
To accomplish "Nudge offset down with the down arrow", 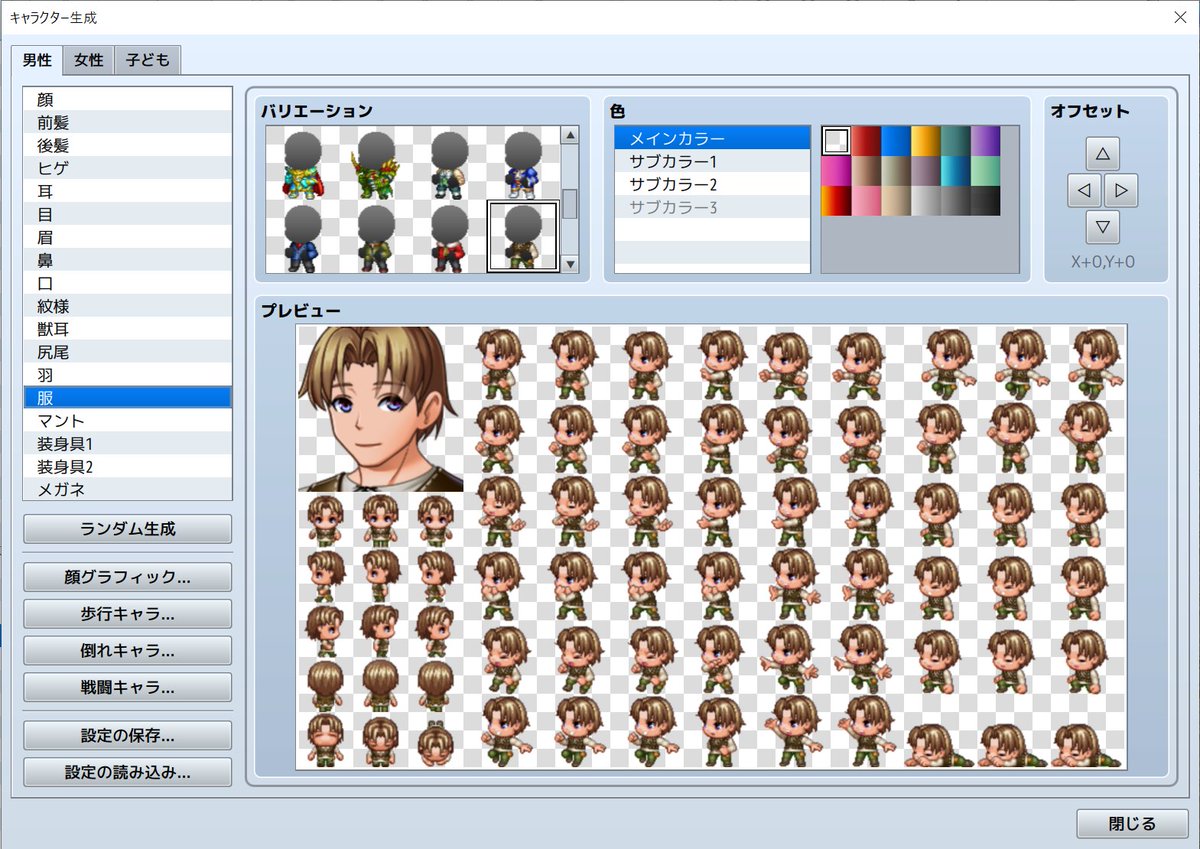I will coord(1102,226).
